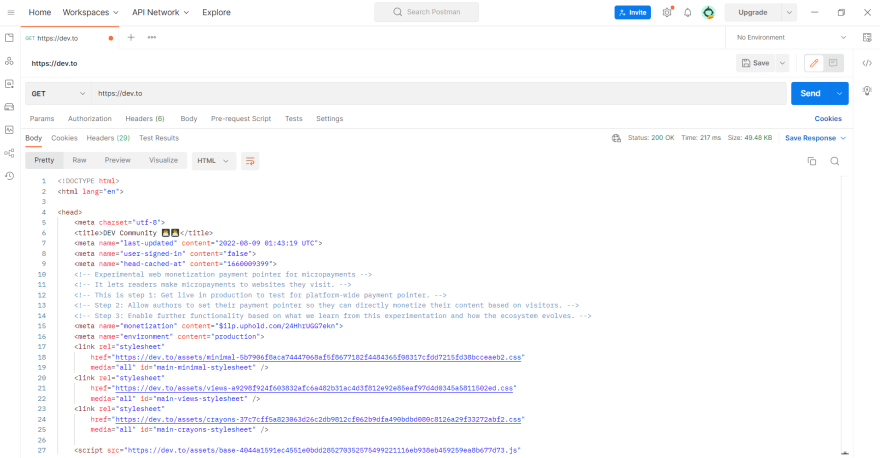Open Explore in the top navigation

[216, 12]
